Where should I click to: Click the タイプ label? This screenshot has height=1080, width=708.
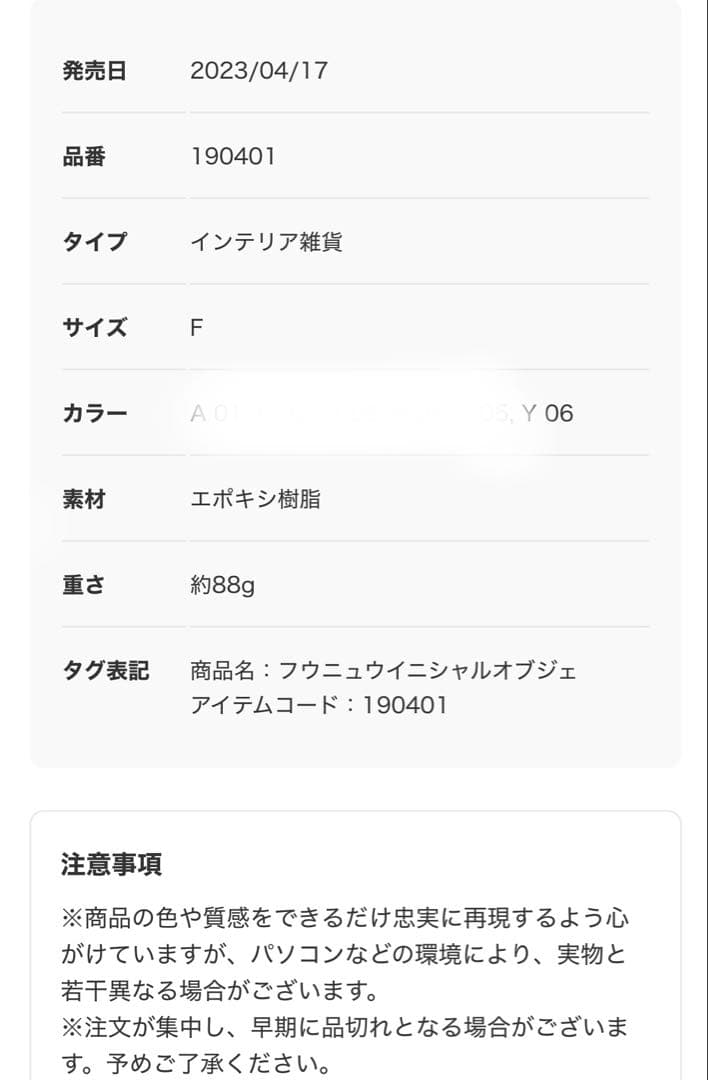(x=94, y=242)
